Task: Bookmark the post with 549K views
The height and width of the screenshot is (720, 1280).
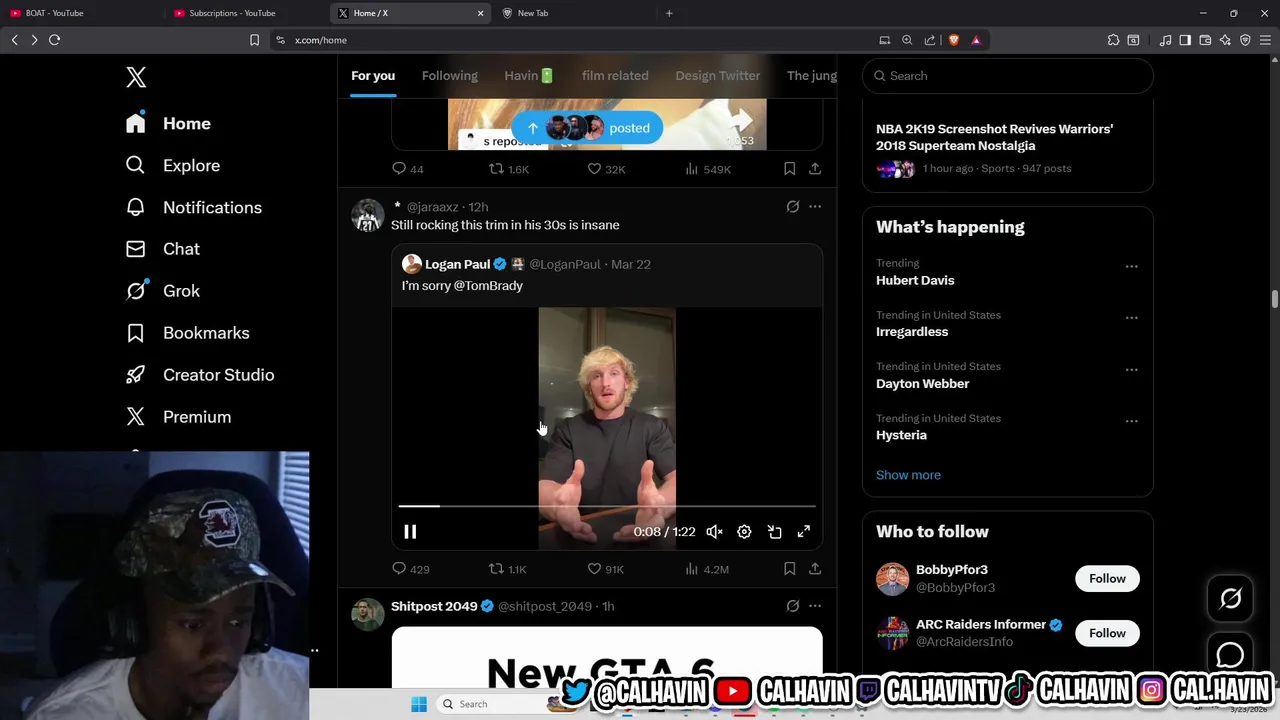Action: 789,169
